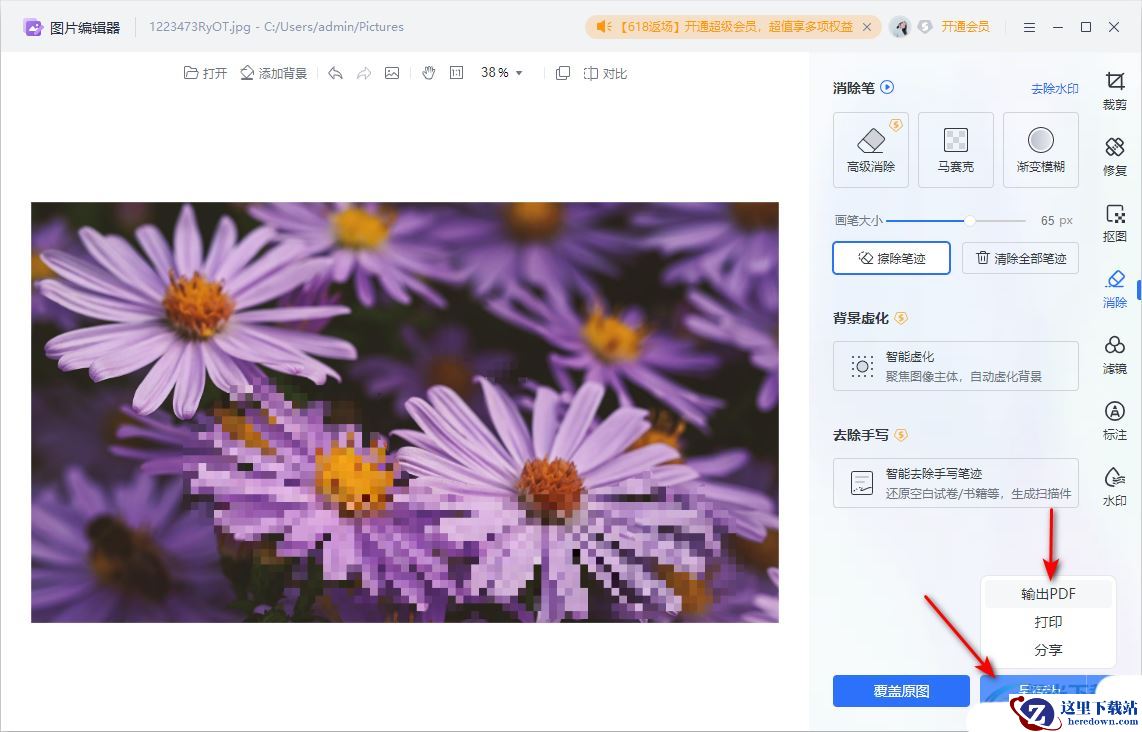Choose 智能去除手写笔迹 option
1142x732 pixels.
[956, 483]
